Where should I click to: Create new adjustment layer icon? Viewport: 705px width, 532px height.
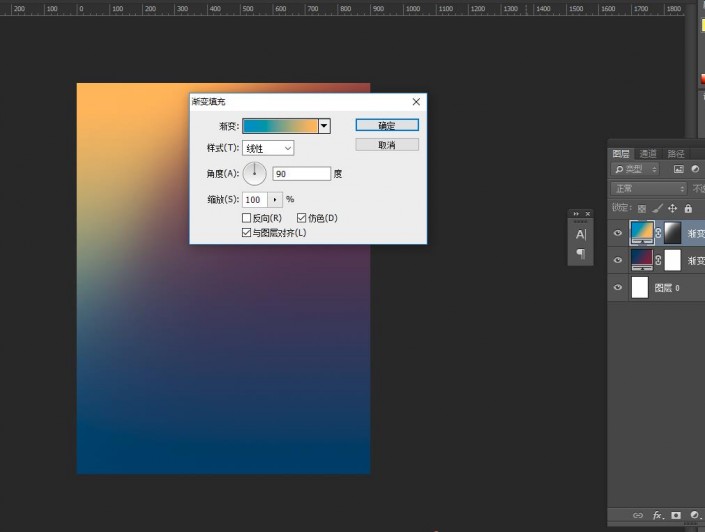tap(695, 515)
